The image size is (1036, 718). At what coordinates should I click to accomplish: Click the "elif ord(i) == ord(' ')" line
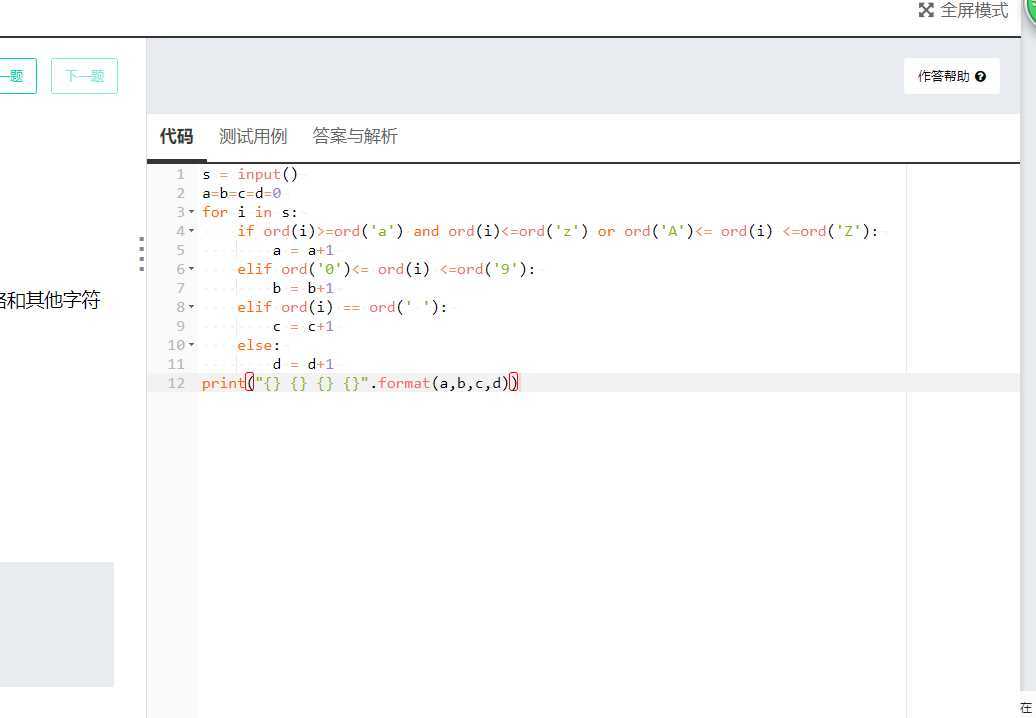[342, 307]
